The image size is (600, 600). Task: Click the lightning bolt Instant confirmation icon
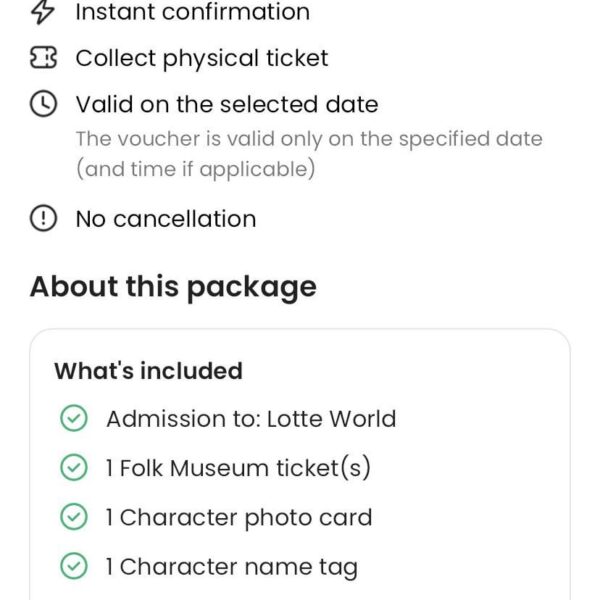coord(43,12)
